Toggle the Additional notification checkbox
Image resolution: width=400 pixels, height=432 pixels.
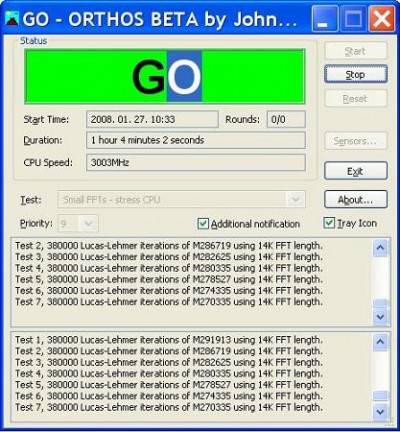[x=203, y=223]
